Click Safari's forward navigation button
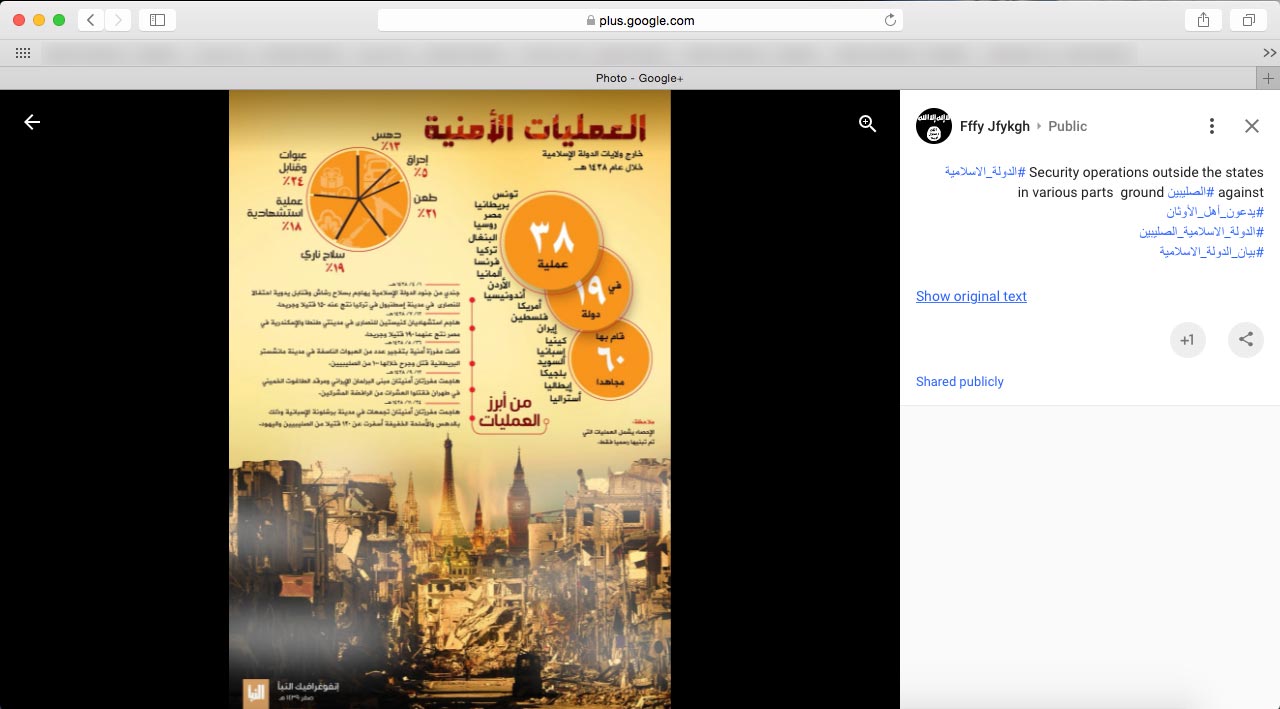 tap(118, 20)
